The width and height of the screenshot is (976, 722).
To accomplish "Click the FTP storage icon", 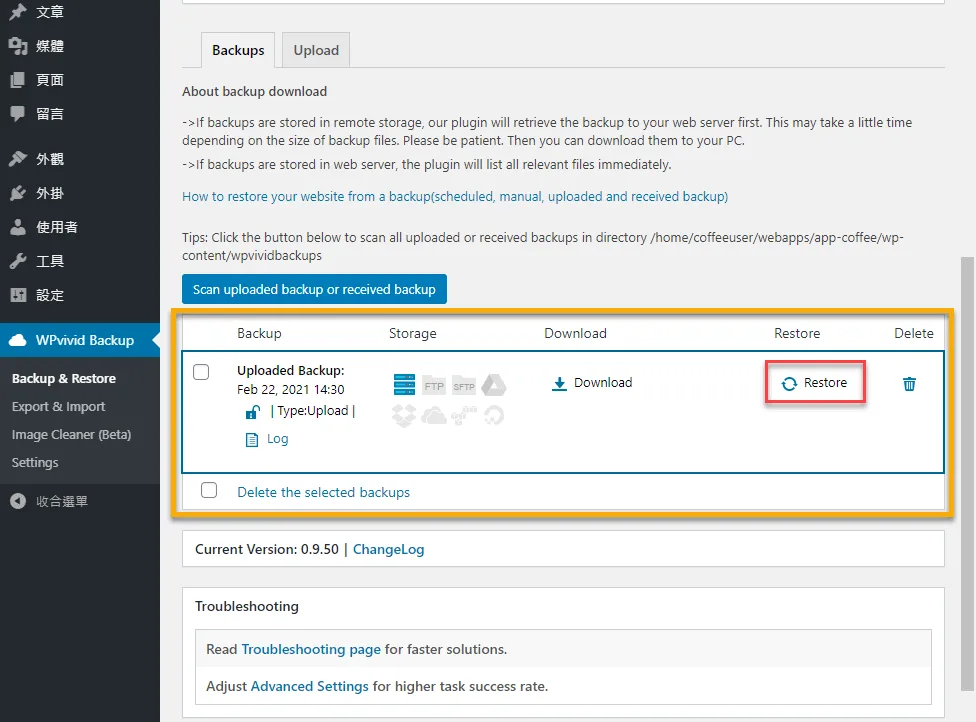I will click(x=434, y=386).
